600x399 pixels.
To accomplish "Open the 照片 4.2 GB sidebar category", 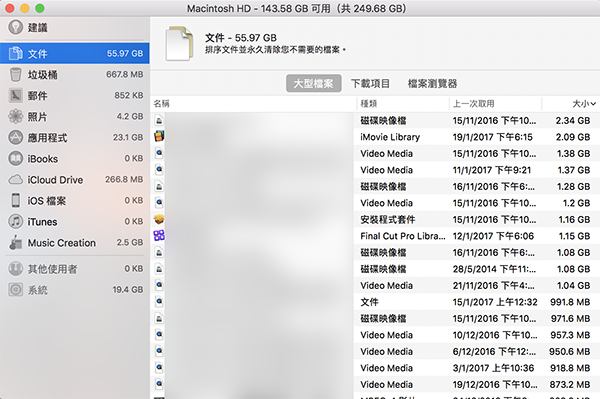I will [75, 116].
